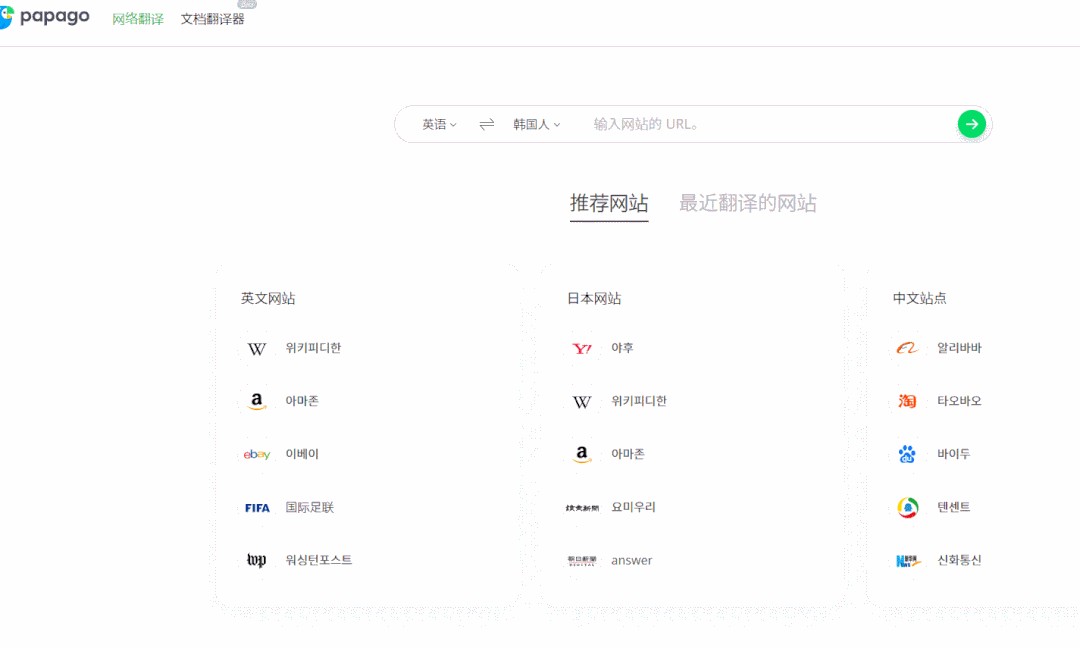Click the Wikipedia icon under 英文网站
The height and width of the screenshot is (648, 1080).
[257, 348]
